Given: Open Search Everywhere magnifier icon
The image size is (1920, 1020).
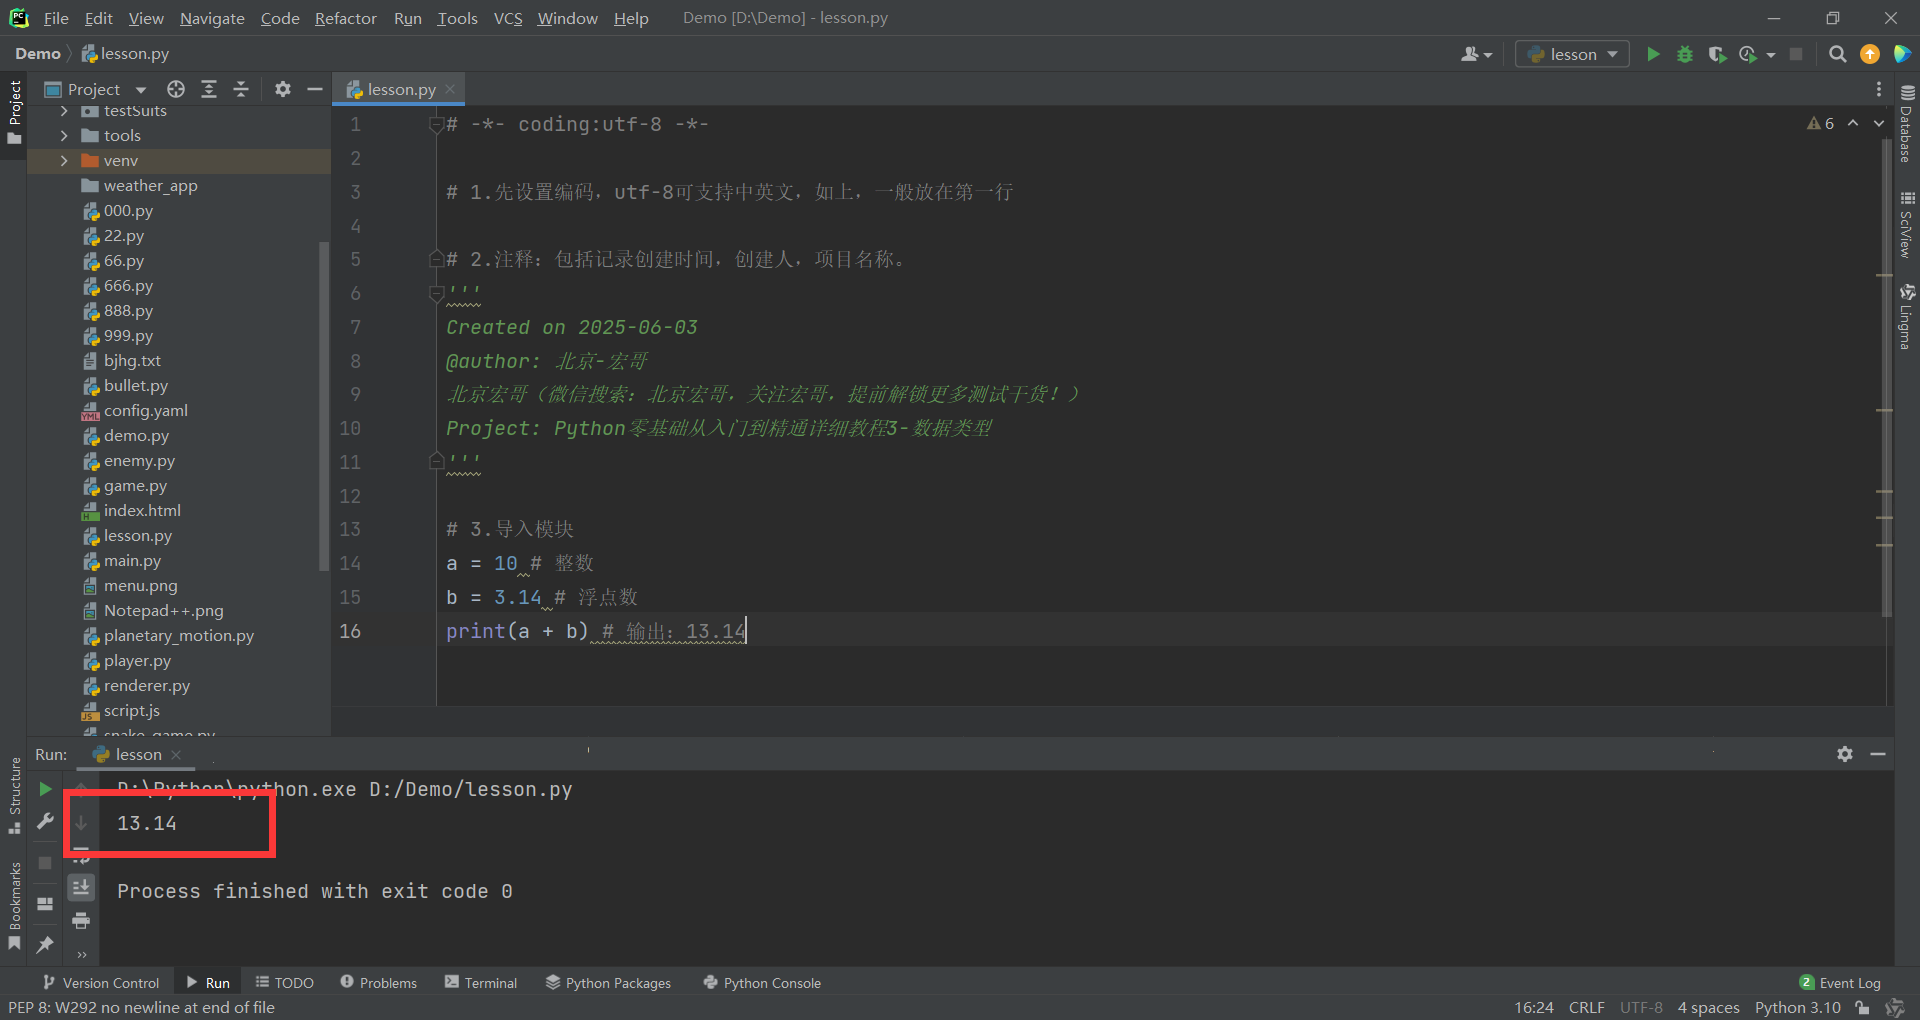Looking at the screenshot, I should click(1837, 54).
